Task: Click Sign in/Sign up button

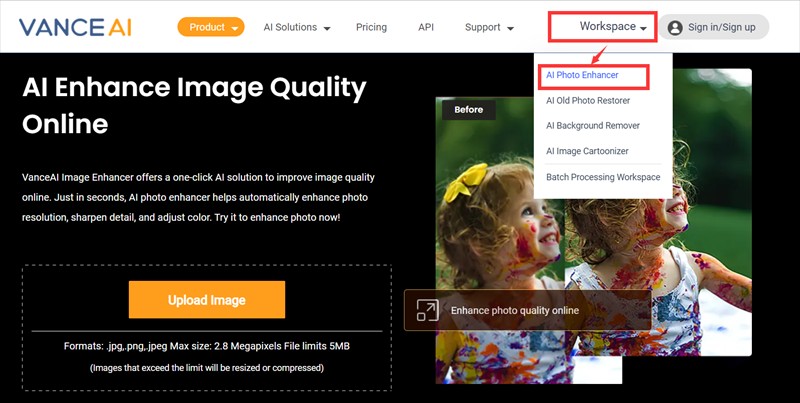Action: click(713, 27)
